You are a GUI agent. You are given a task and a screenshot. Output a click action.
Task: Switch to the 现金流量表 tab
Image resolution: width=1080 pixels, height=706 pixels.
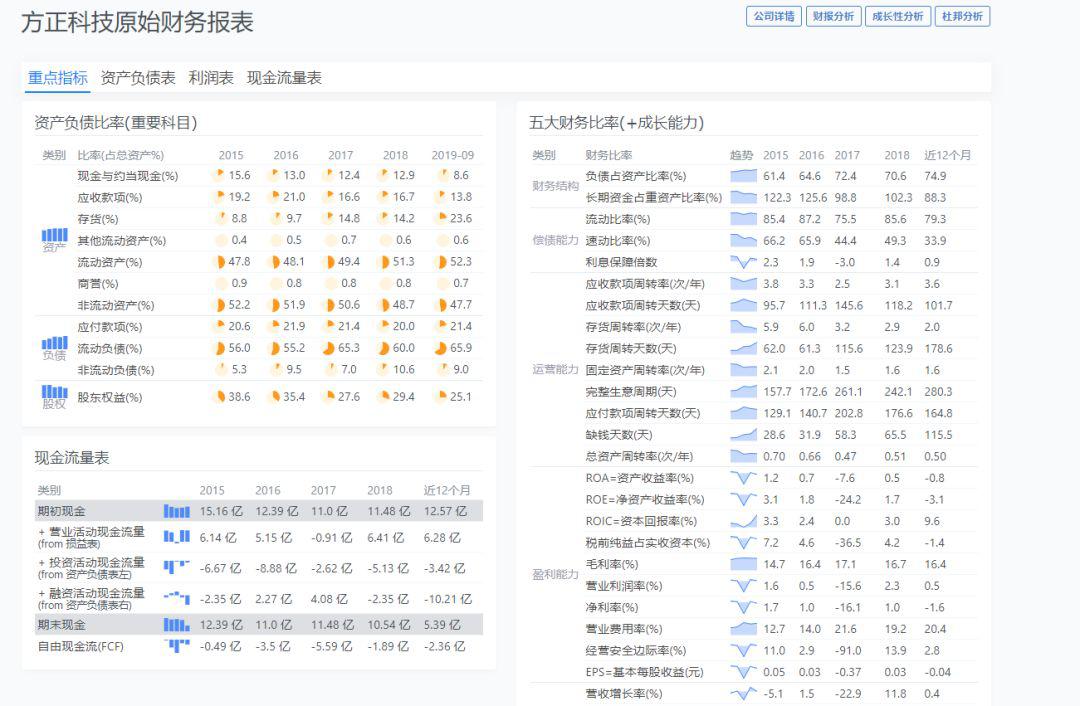click(284, 78)
